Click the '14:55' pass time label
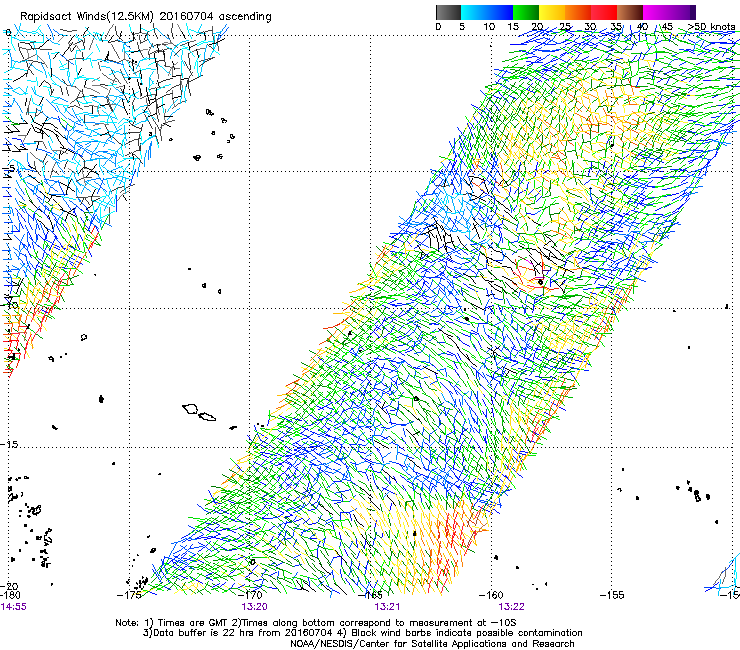Image resolution: width=740 pixels, height=650 pixels. point(14,607)
